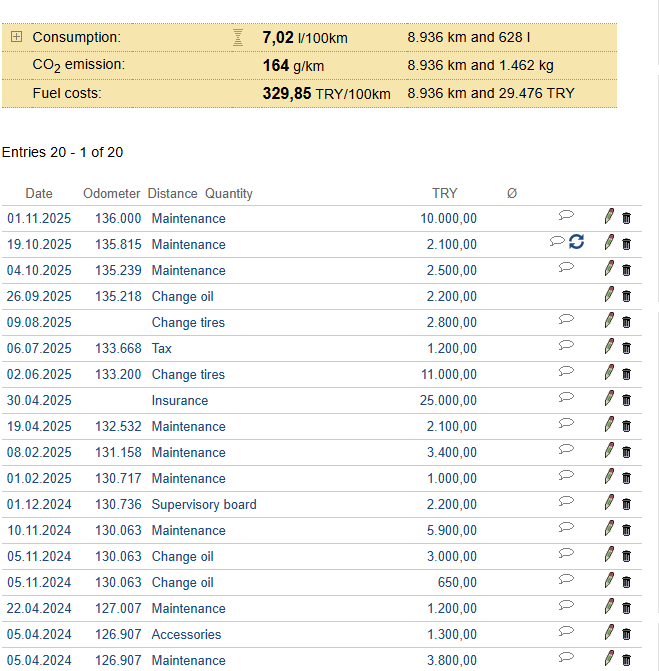Click the Odometer column header

[111, 193]
